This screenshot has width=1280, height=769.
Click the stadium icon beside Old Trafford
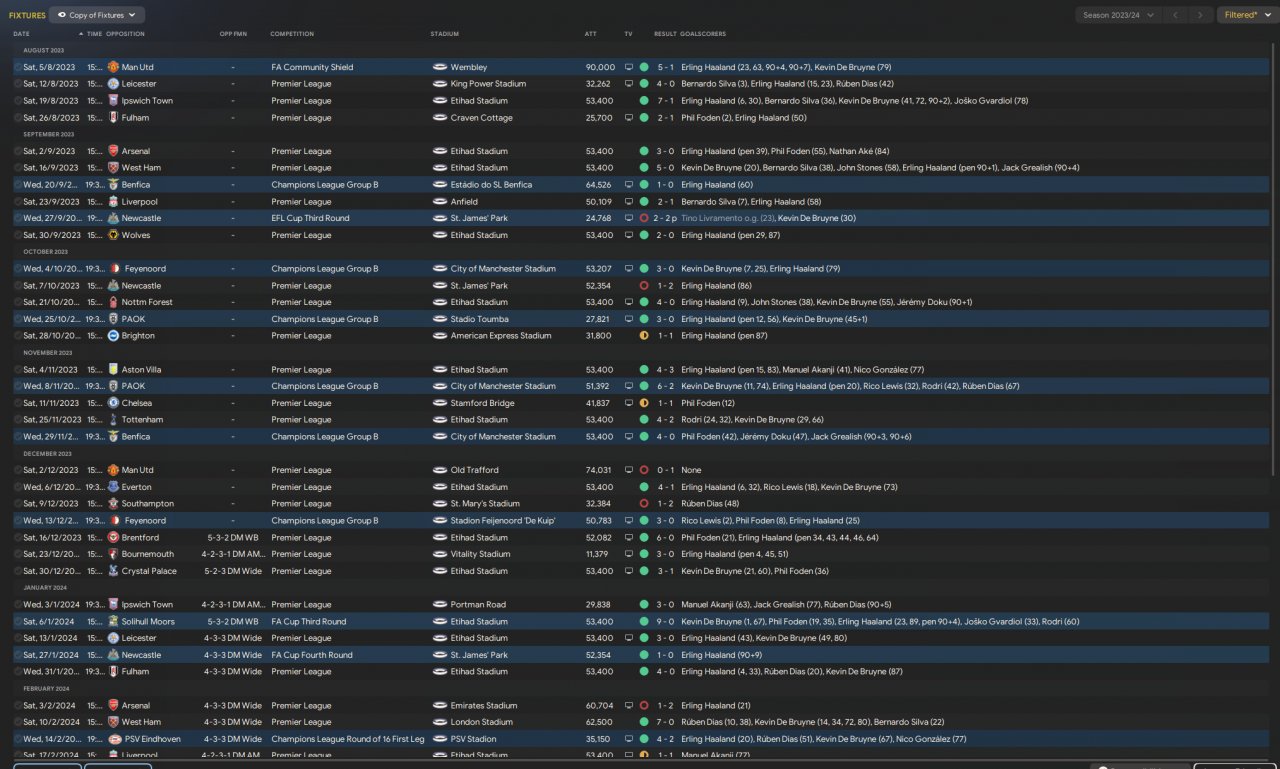[x=440, y=470]
